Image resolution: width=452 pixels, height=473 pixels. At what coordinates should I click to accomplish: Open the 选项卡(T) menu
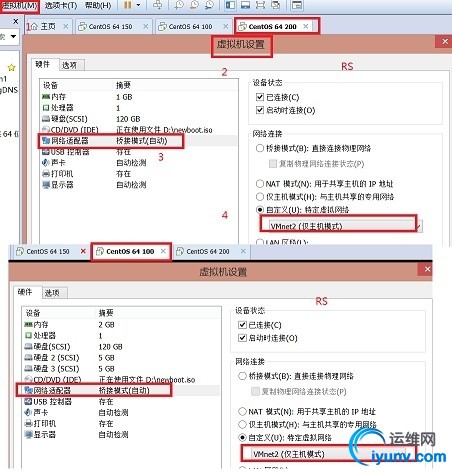click(x=61, y=5)
